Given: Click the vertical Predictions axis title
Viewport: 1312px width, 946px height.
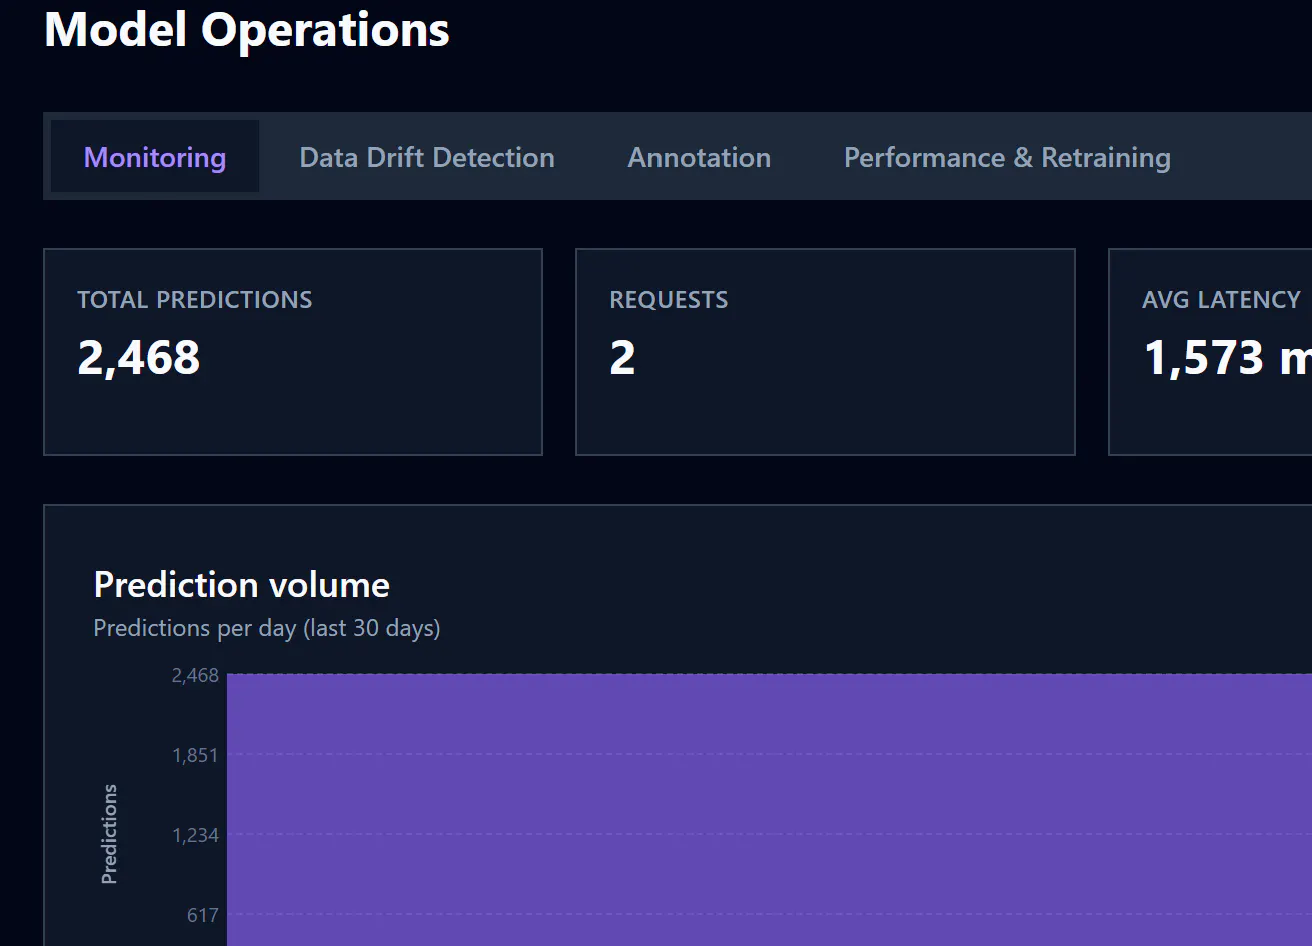Looking at the screenshot, I should point(109,834).
